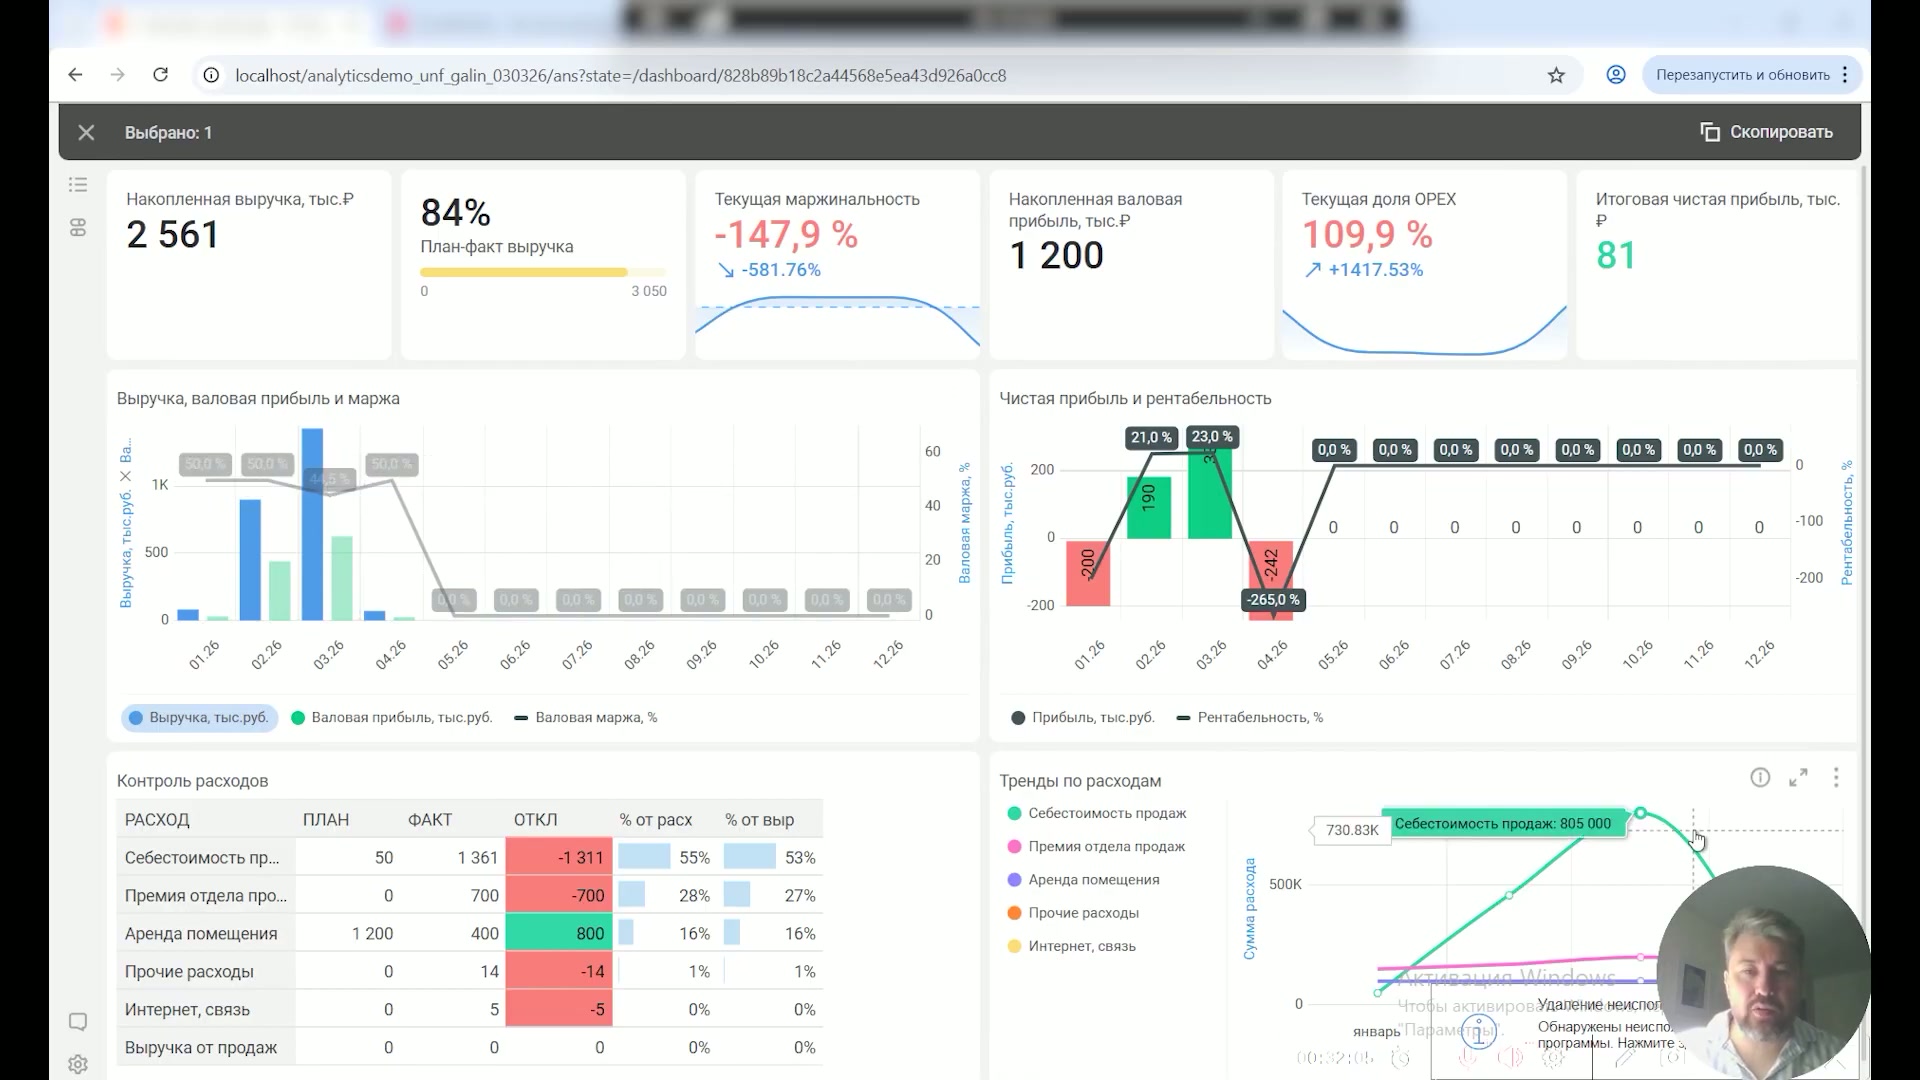Viewport: 1920px width, 1080px height.
Task: Bookmark this page with star icon
Action: [1556, 75]
